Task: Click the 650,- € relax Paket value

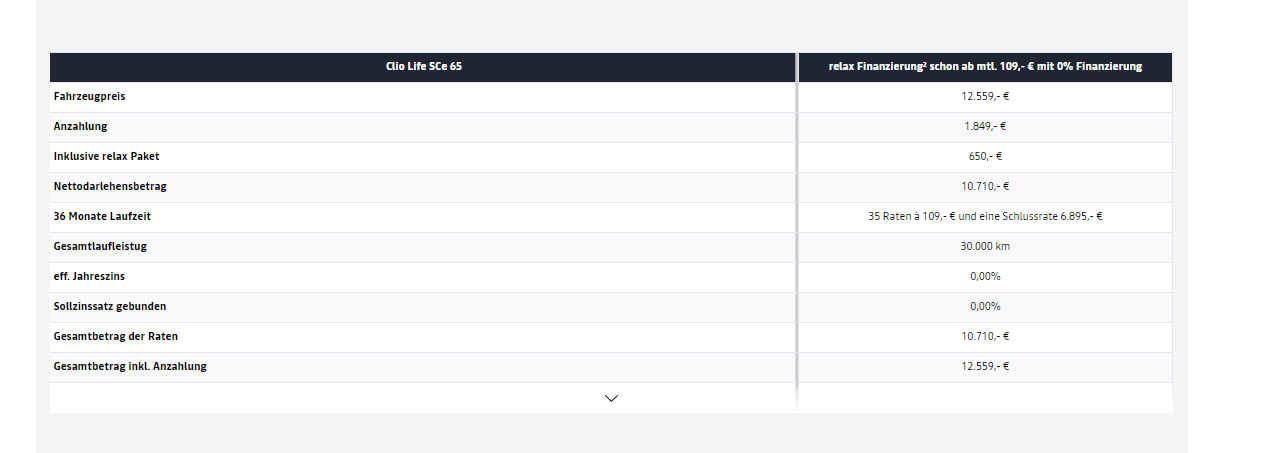Action: (985, 157)
